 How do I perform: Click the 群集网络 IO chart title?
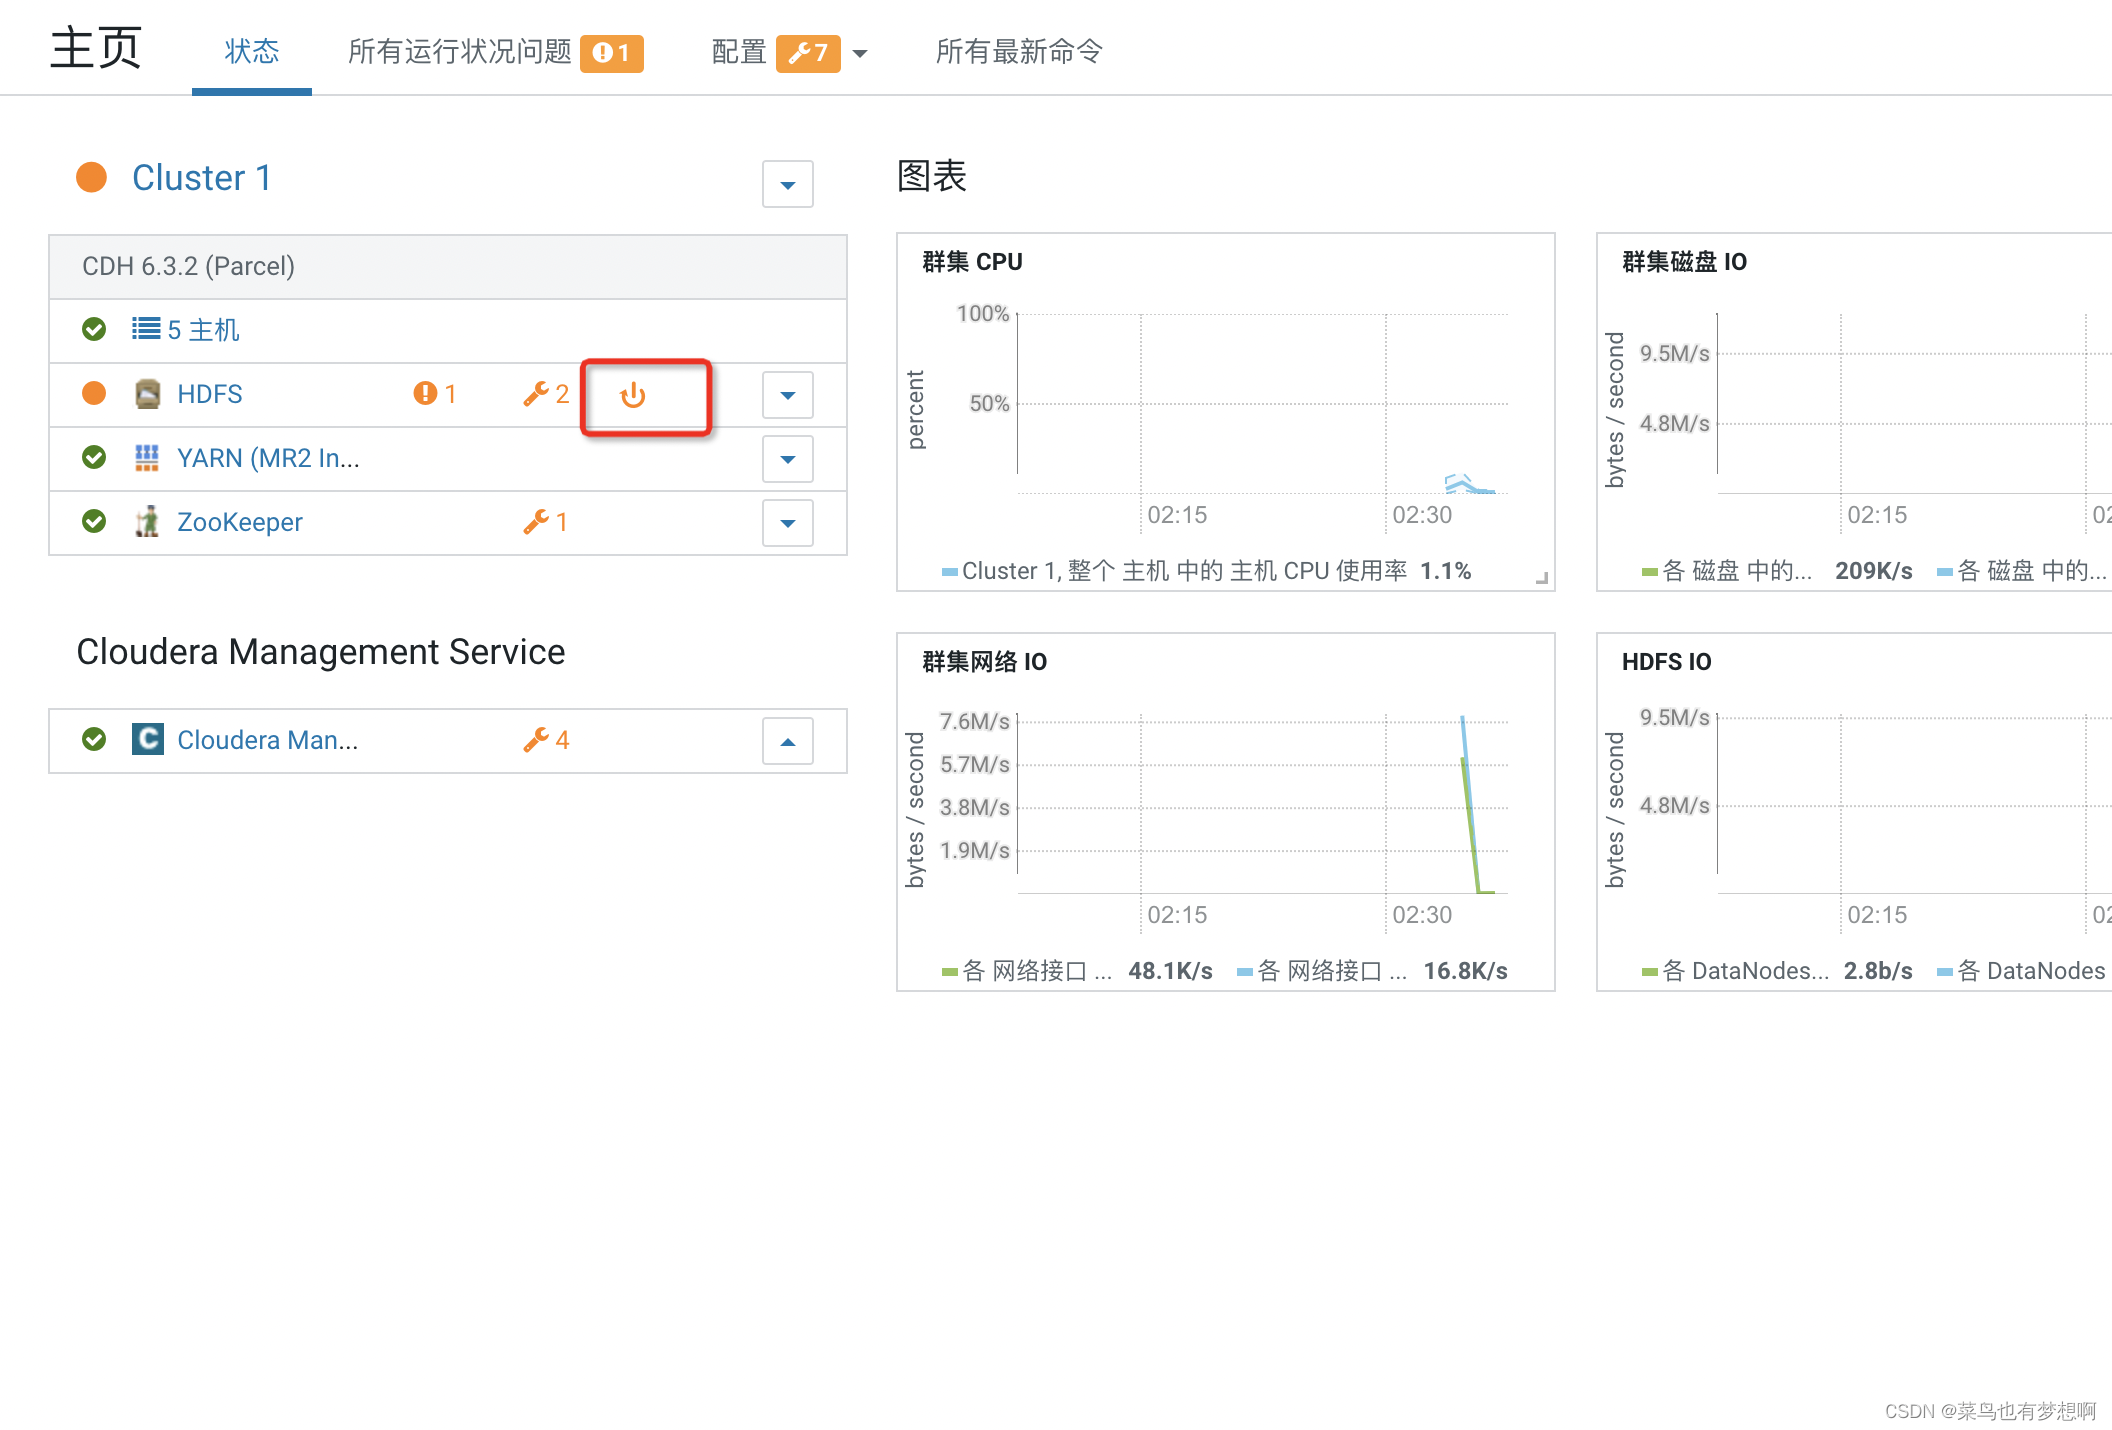[x=984, y=662]
